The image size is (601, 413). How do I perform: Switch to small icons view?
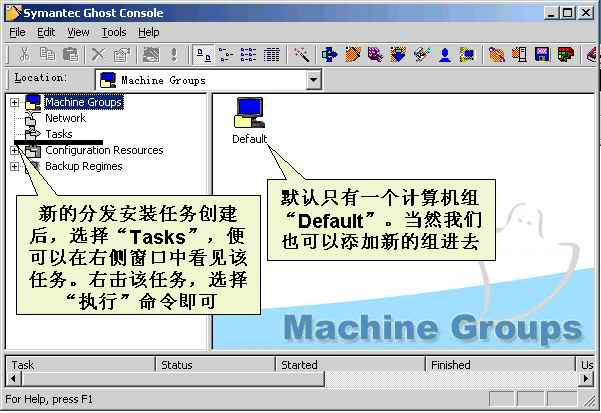click(226, 55)
